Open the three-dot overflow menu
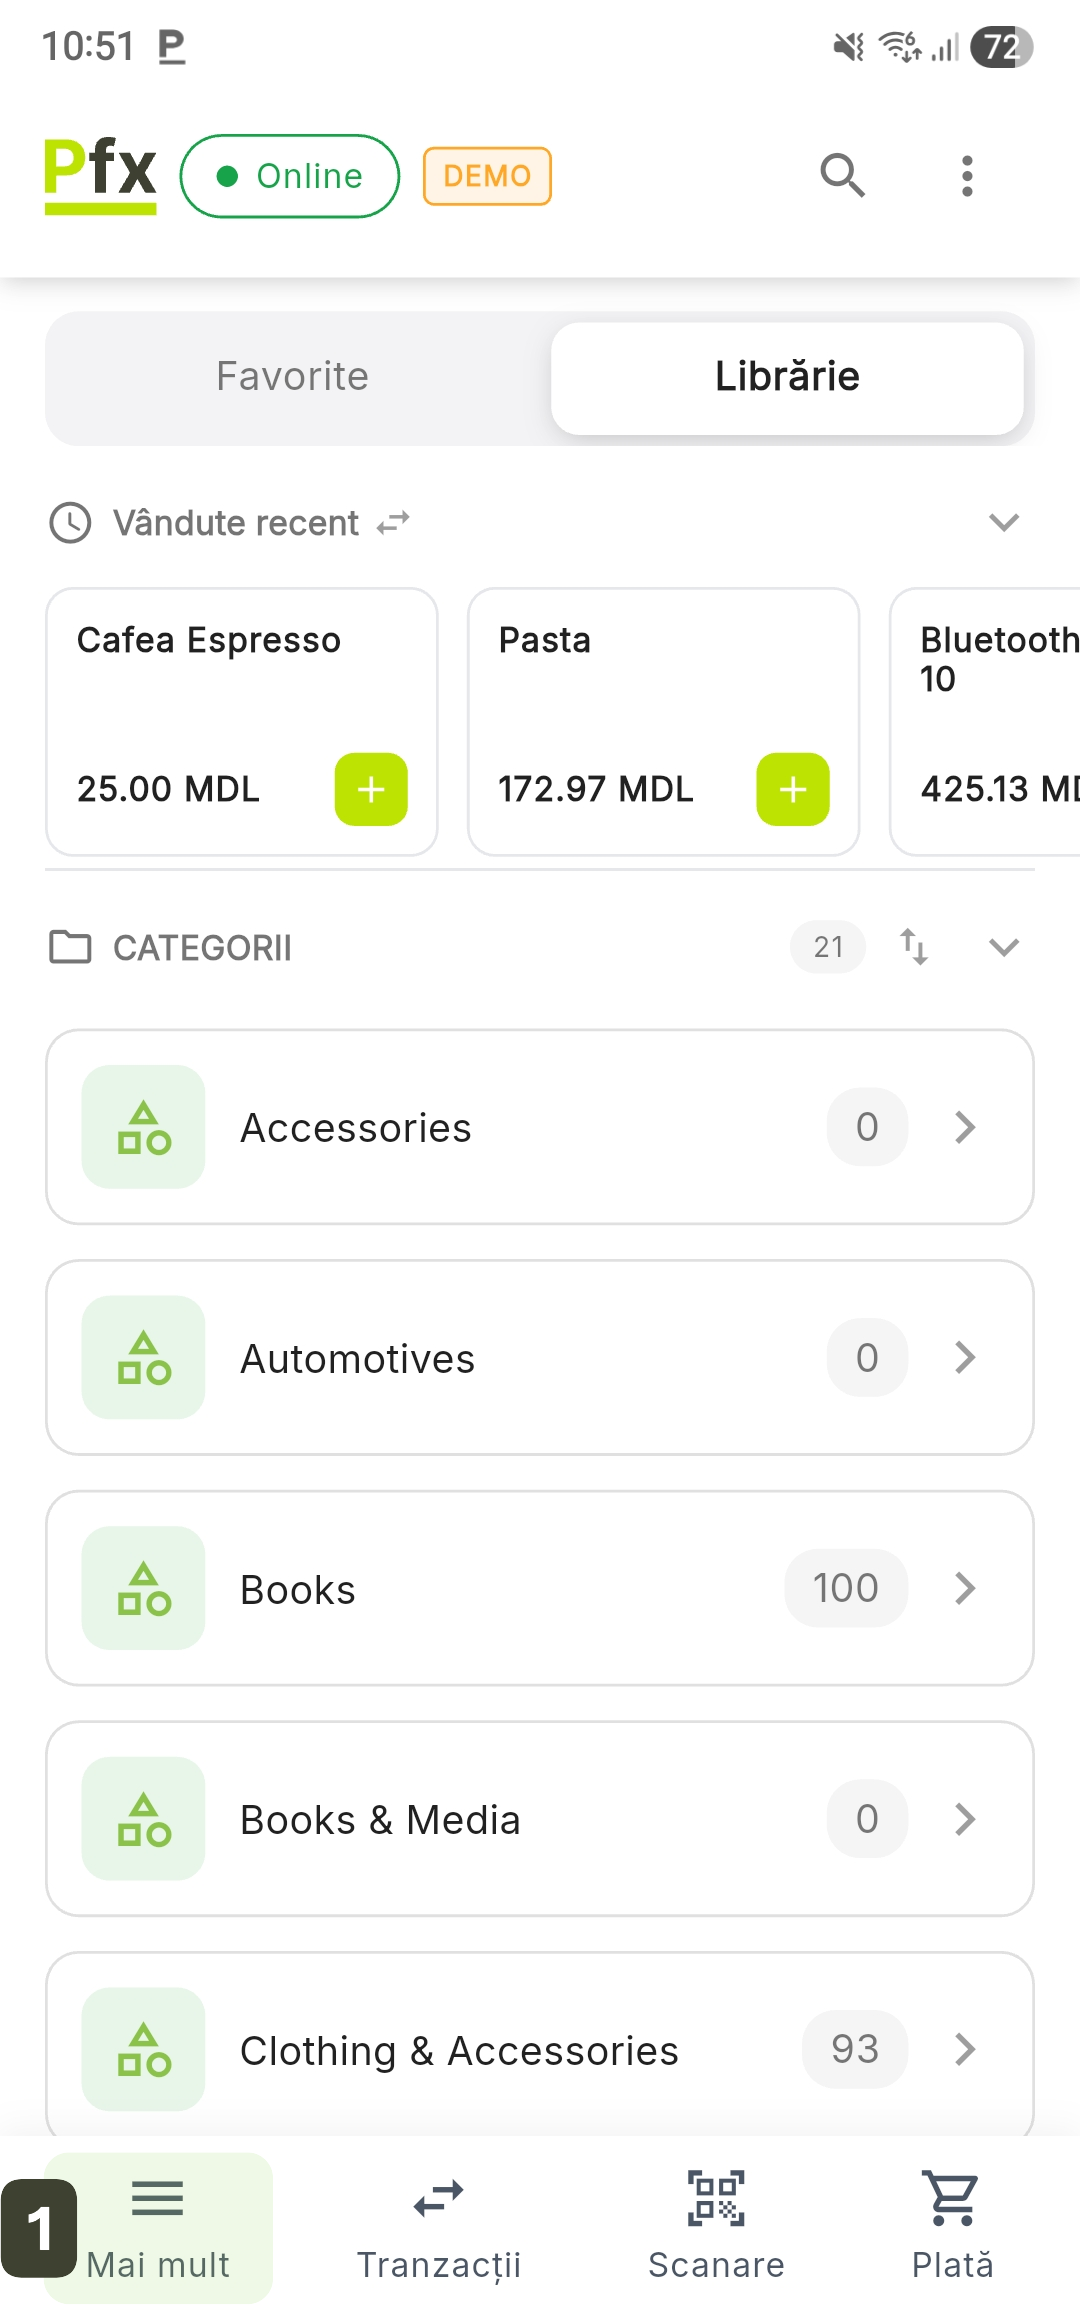The height and width of the screenshot is (2316, 1080). click(966, 176)
